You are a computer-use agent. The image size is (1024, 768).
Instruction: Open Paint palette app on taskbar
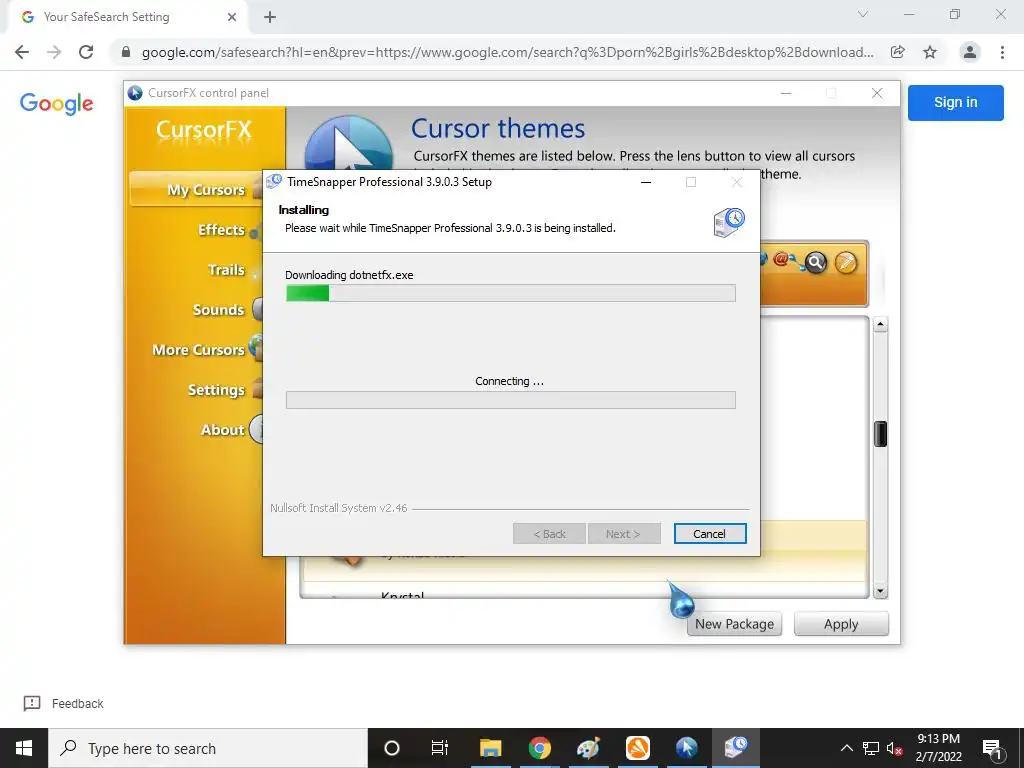tap(588, 748)
